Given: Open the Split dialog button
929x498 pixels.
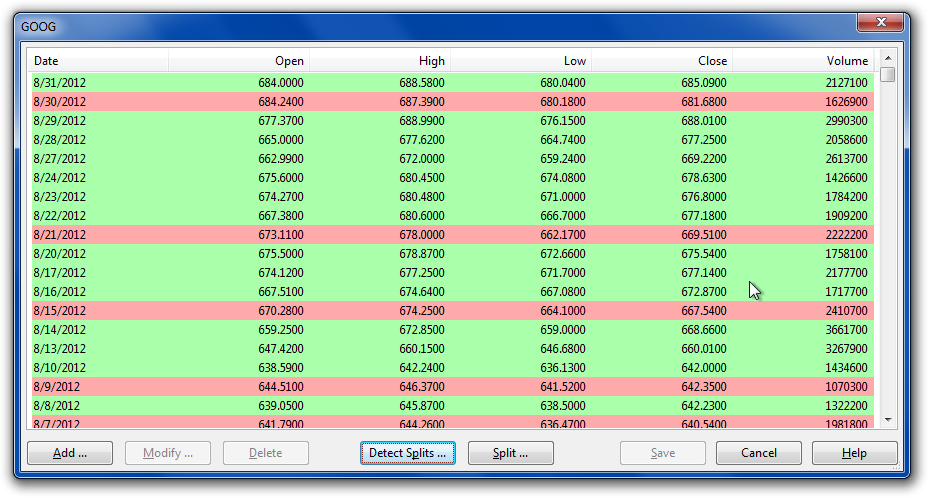Looking at the screenshot, I should point(510,453).
